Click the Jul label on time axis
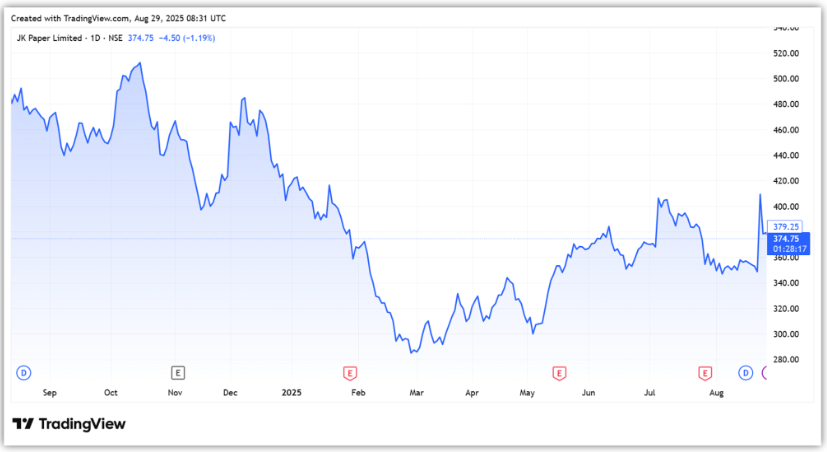This screenshot has width=827, height=452. click(650, 394)
